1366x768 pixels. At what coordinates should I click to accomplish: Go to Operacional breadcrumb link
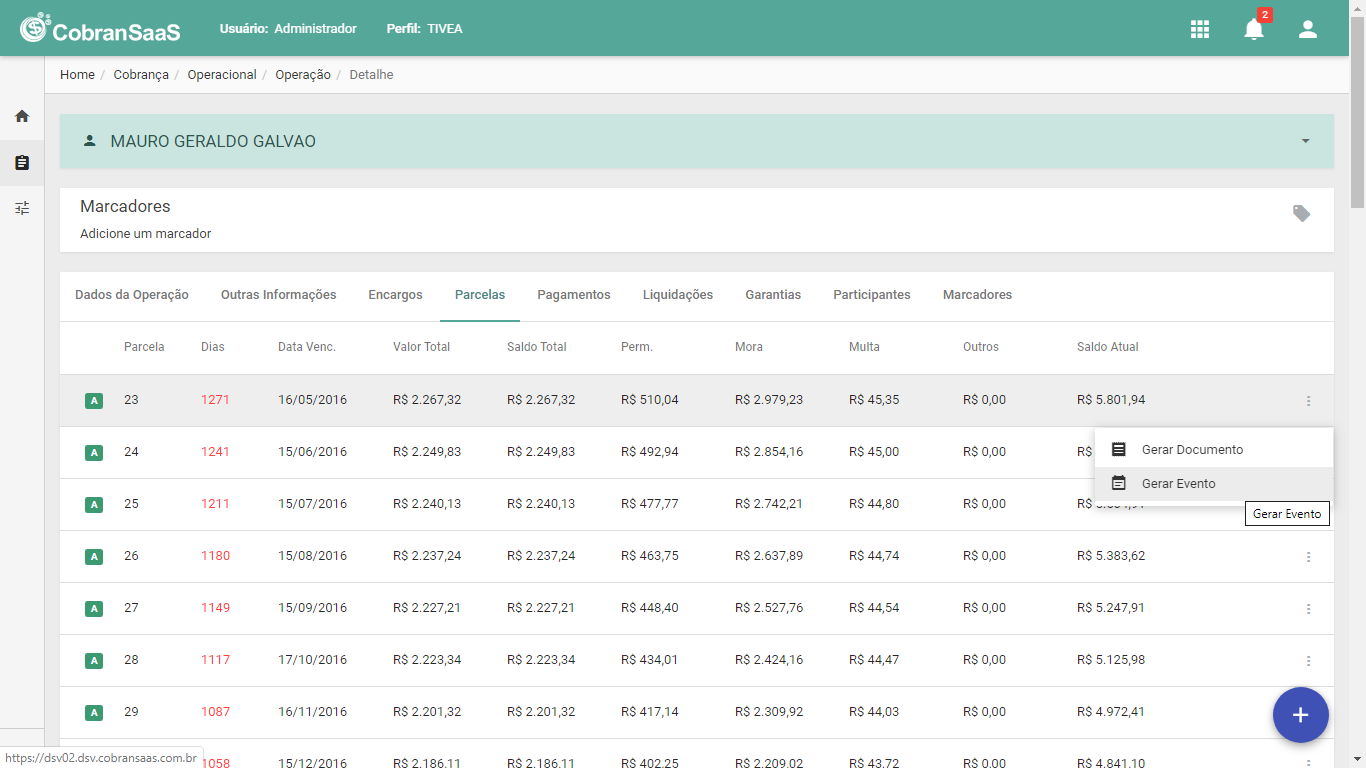[222, 75]
